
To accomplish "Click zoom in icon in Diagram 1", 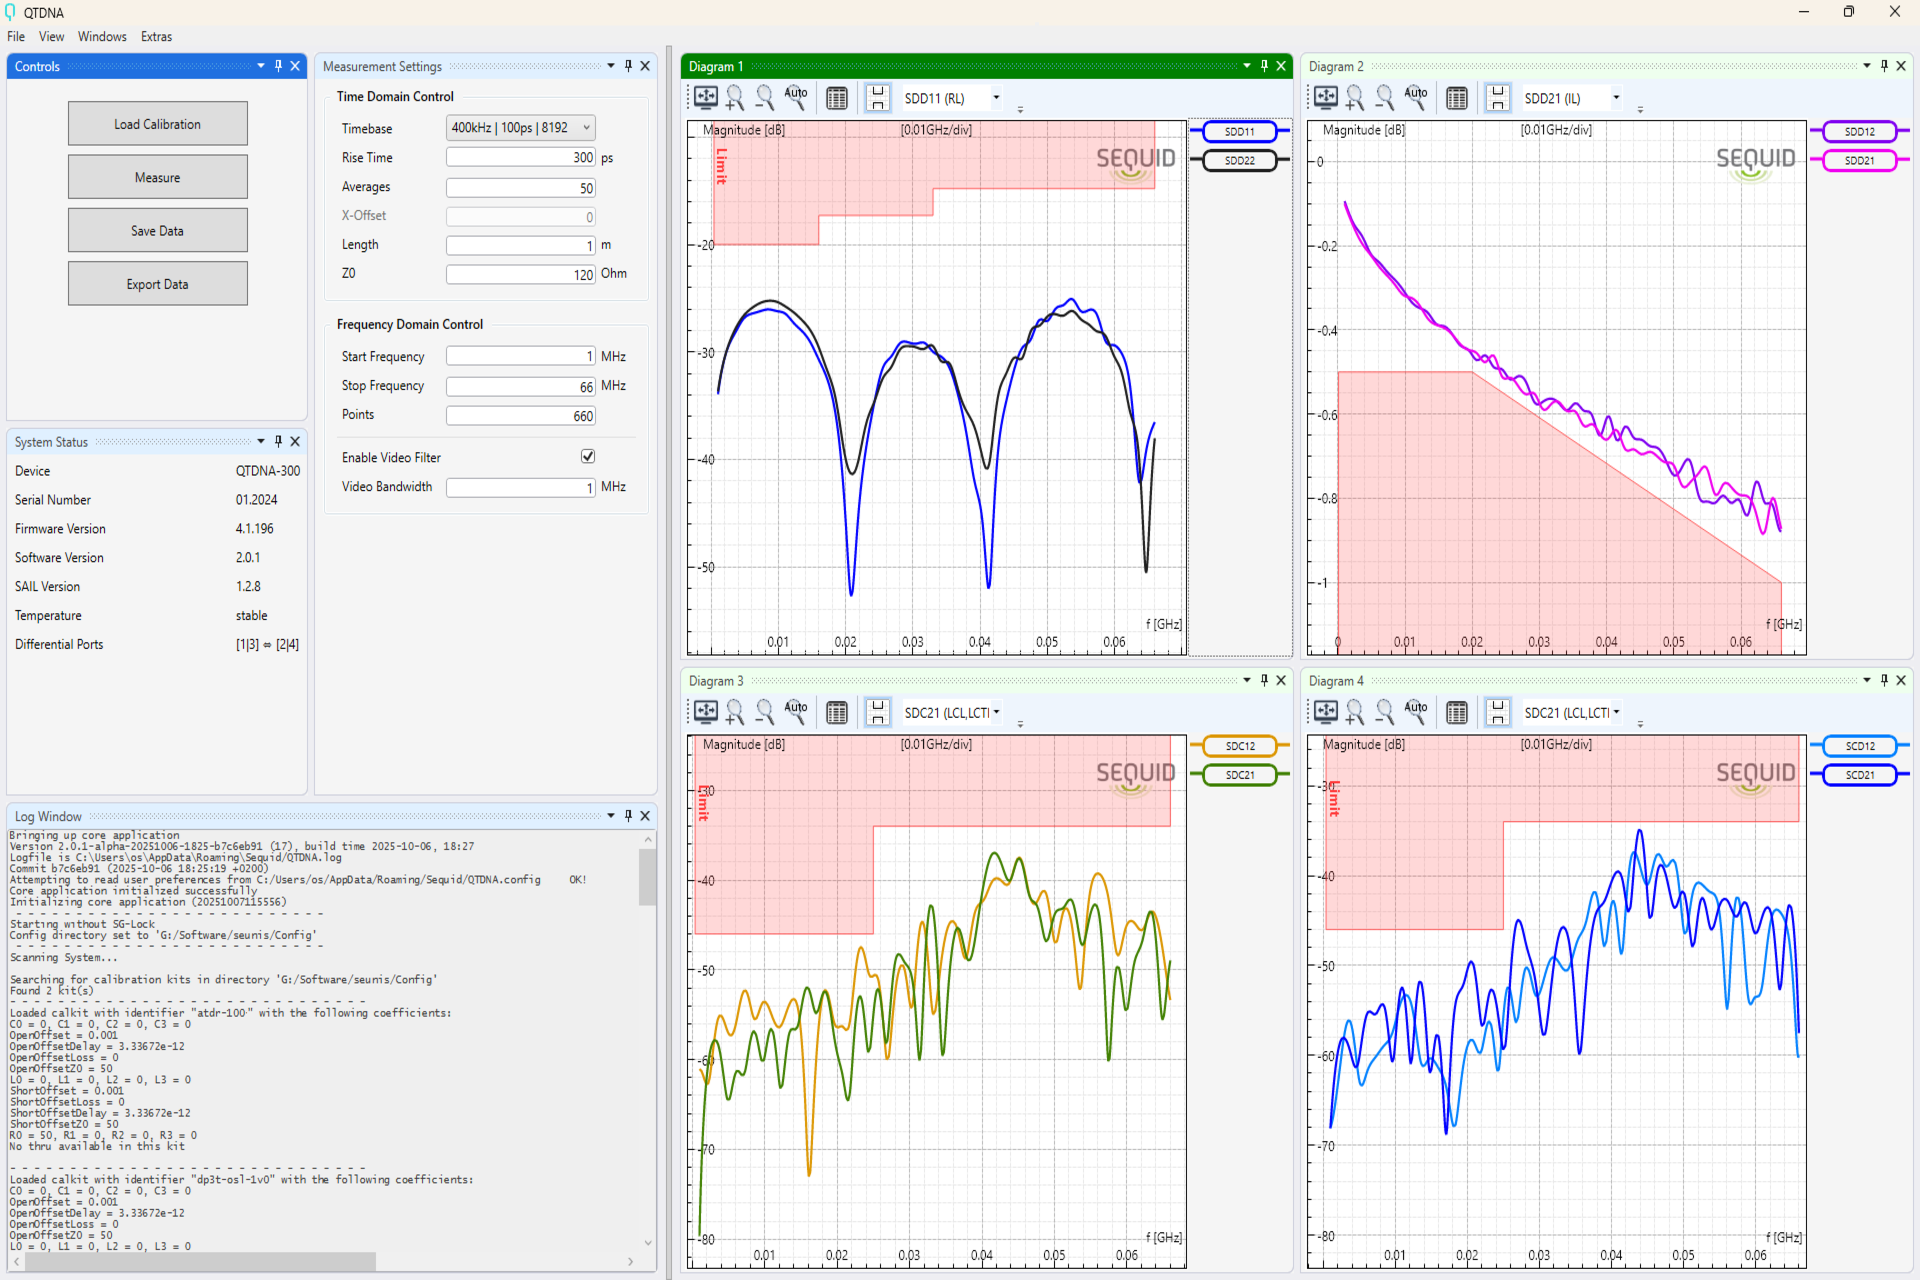I will point(735,97).
